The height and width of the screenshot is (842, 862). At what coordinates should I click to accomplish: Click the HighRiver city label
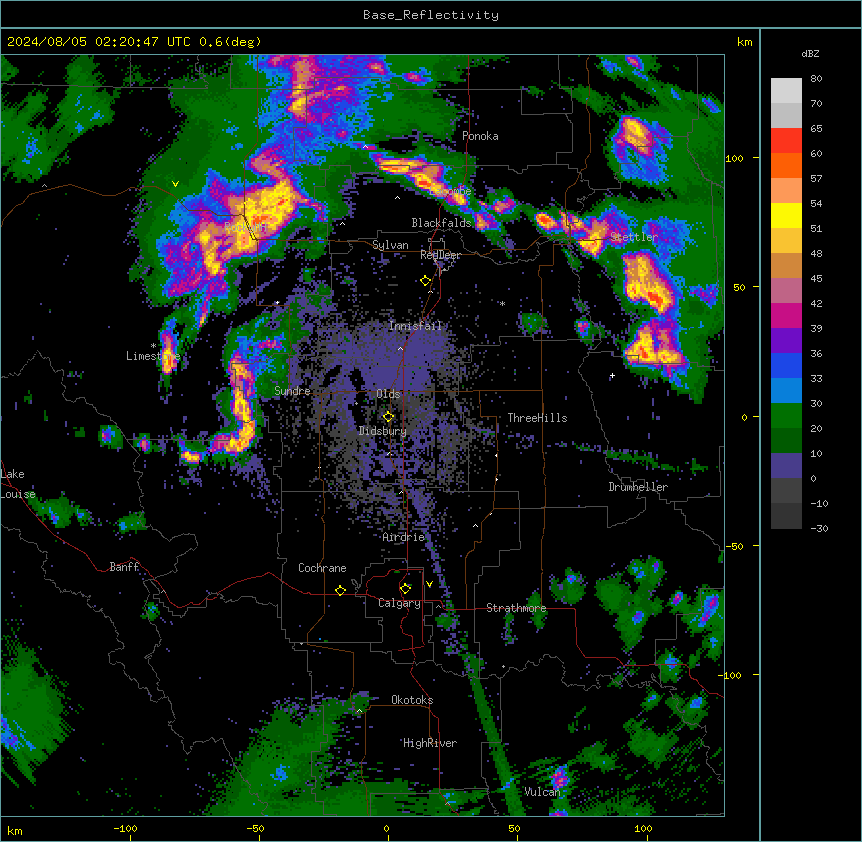tap(430, 743)
